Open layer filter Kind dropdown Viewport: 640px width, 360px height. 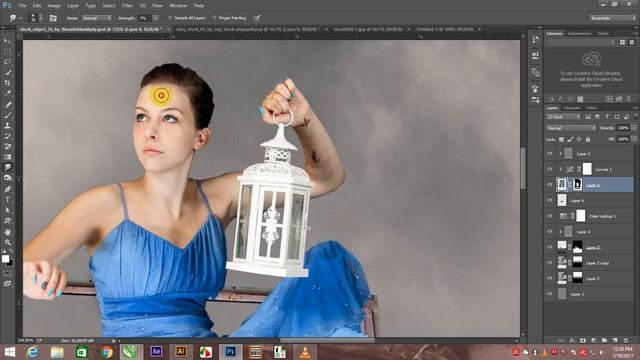click(564, 117)
